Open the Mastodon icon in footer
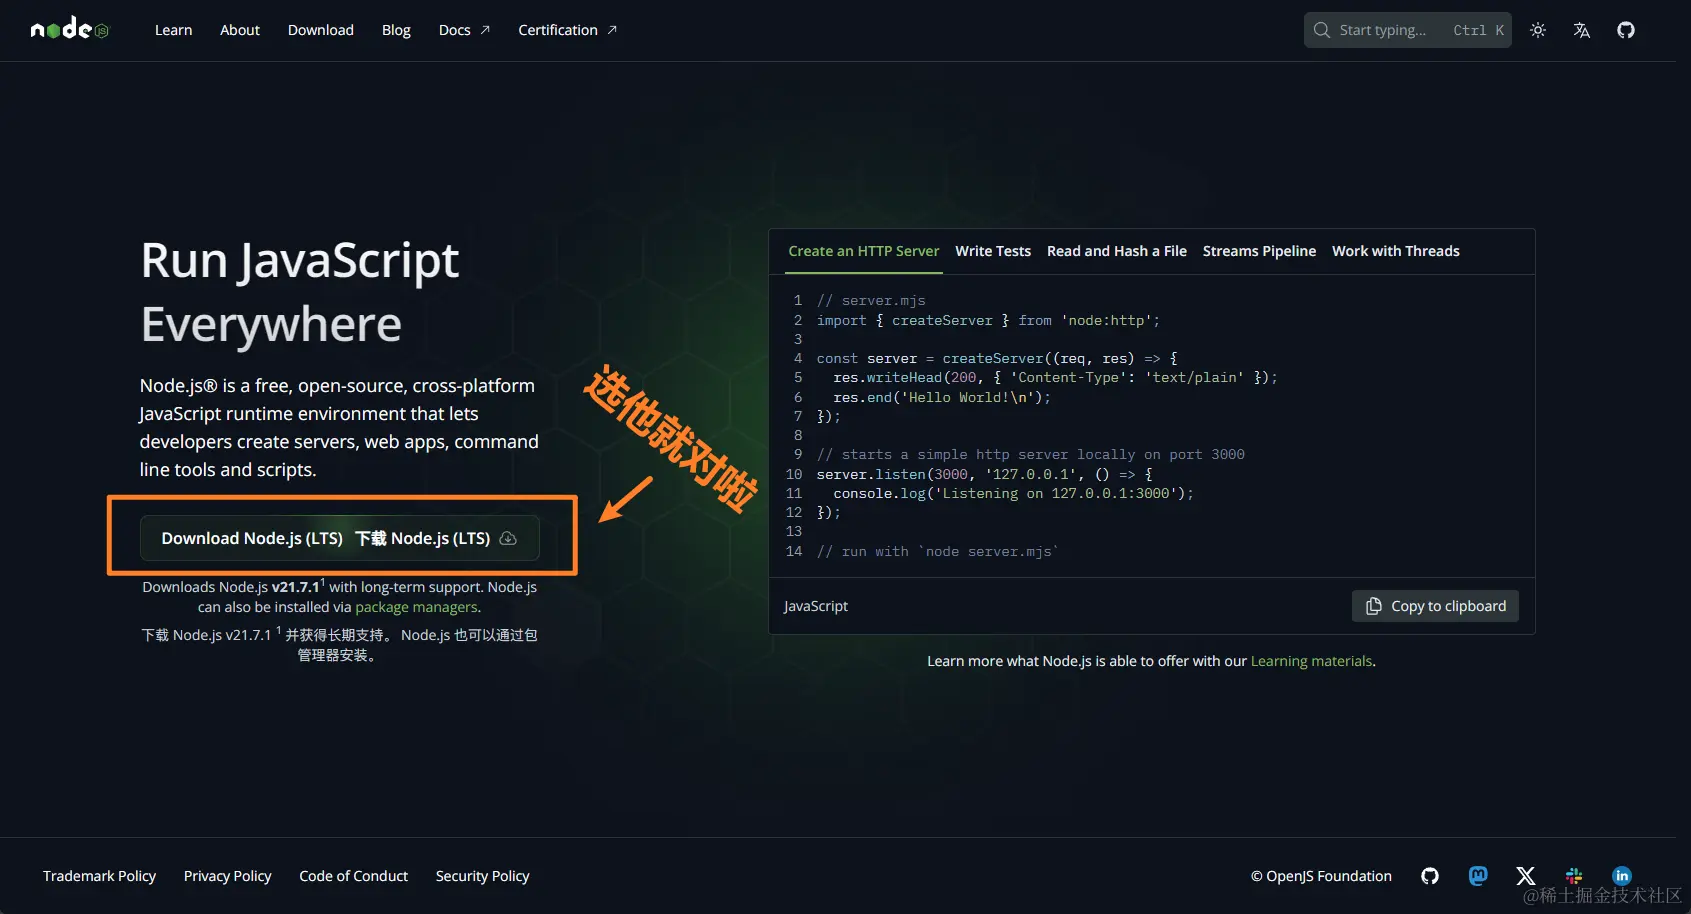This screenshot has width=1691, height=914. point(1478,876)
